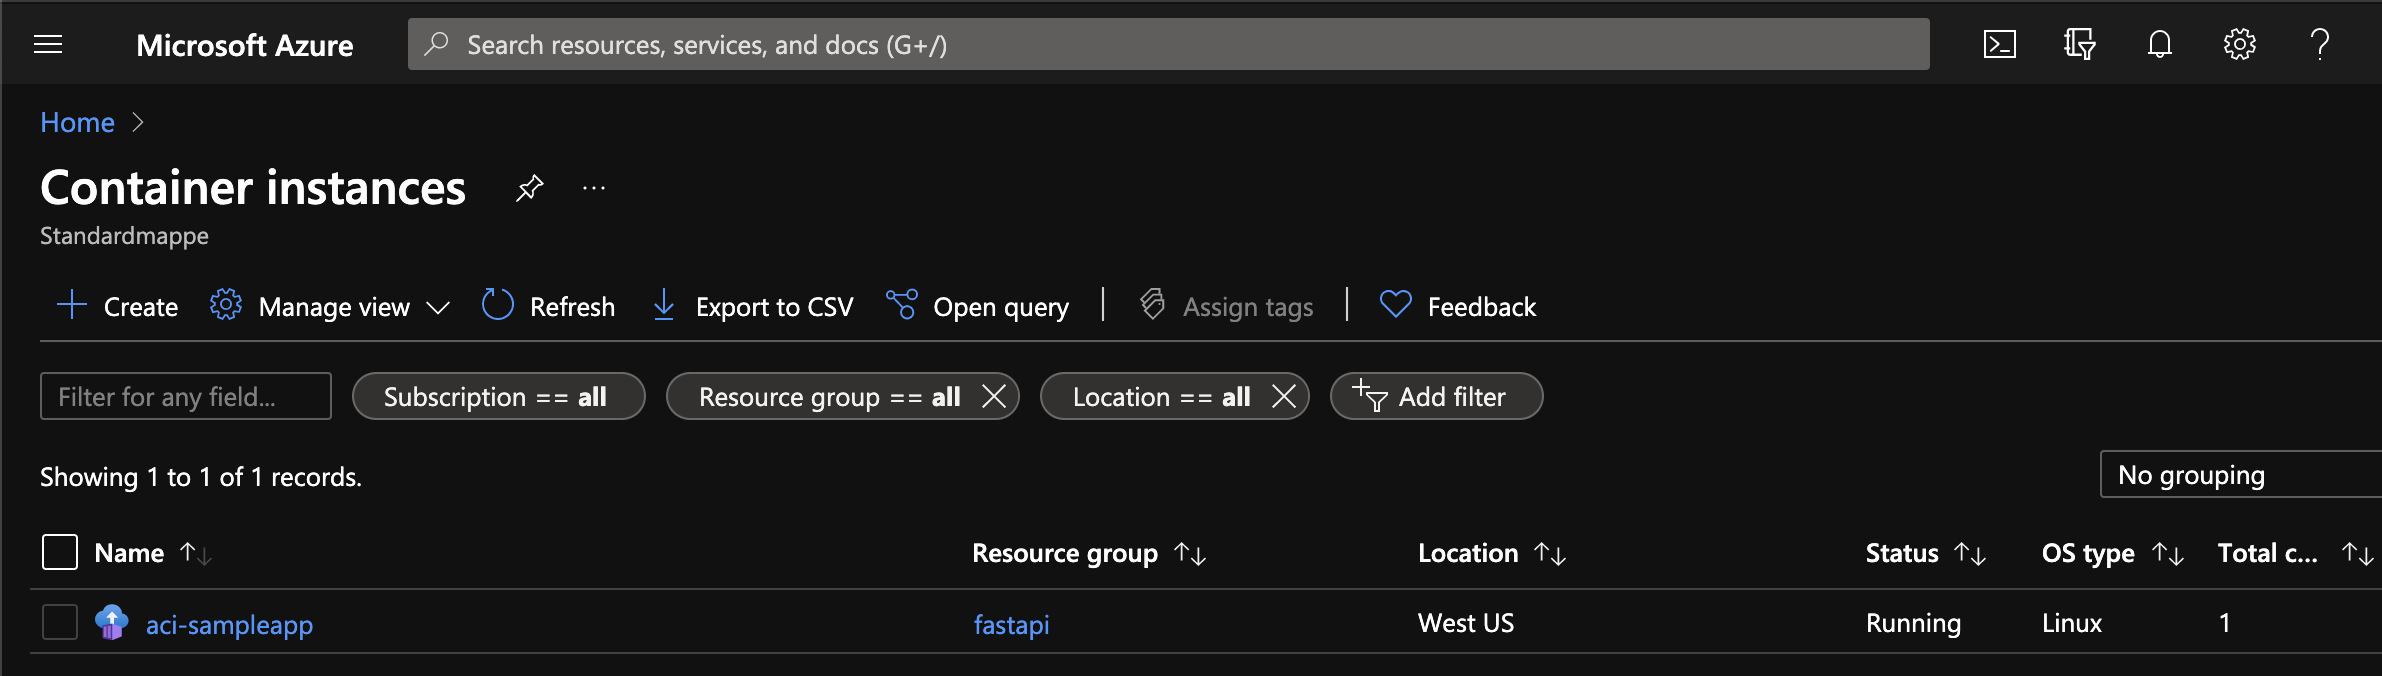Open the aci-sampleapp container instance
The height and width of the screenshot is (676, 2382).
229,625
